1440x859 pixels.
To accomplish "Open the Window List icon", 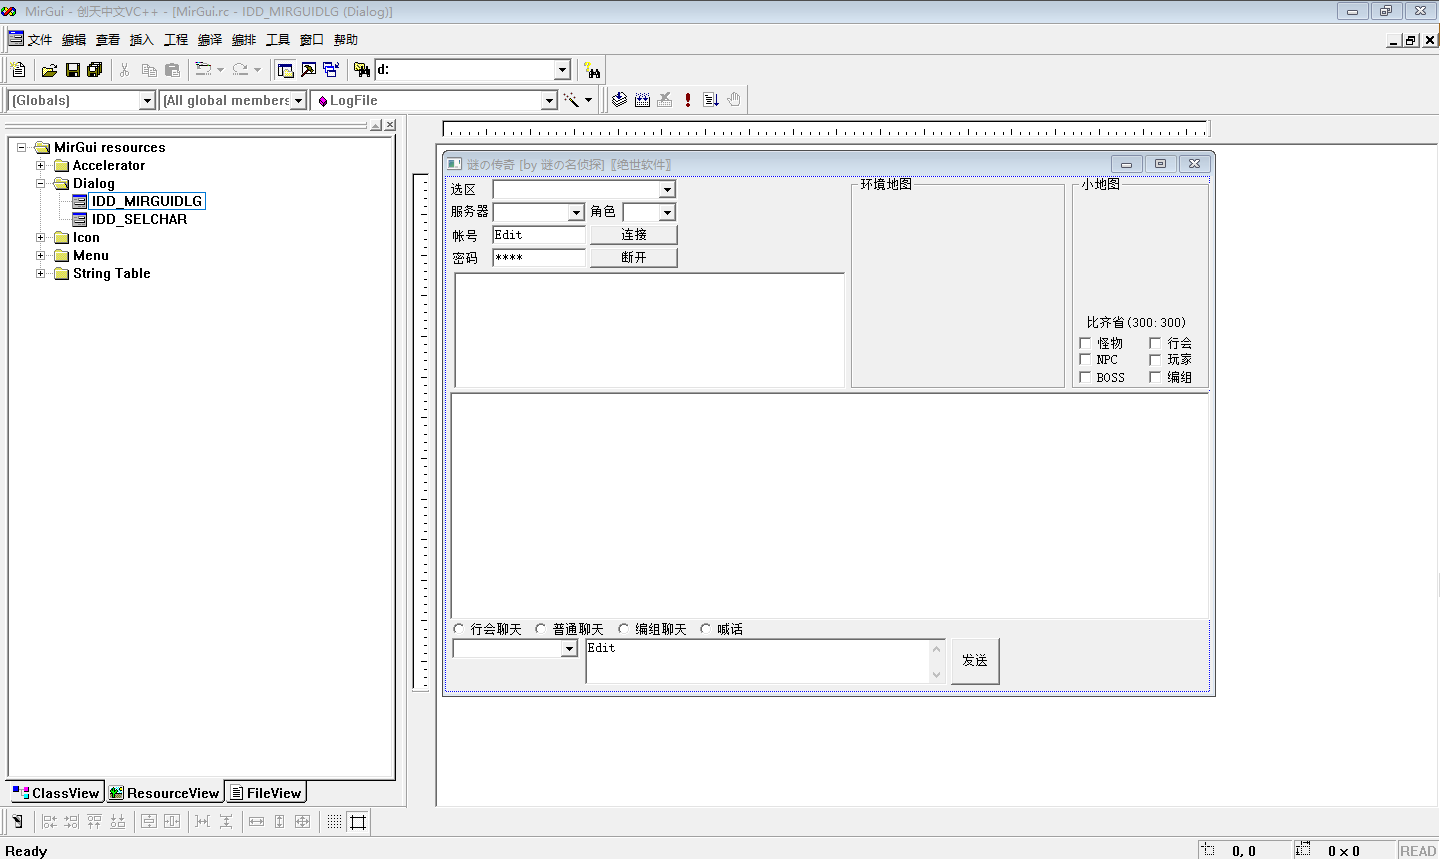I will [331, 70].
